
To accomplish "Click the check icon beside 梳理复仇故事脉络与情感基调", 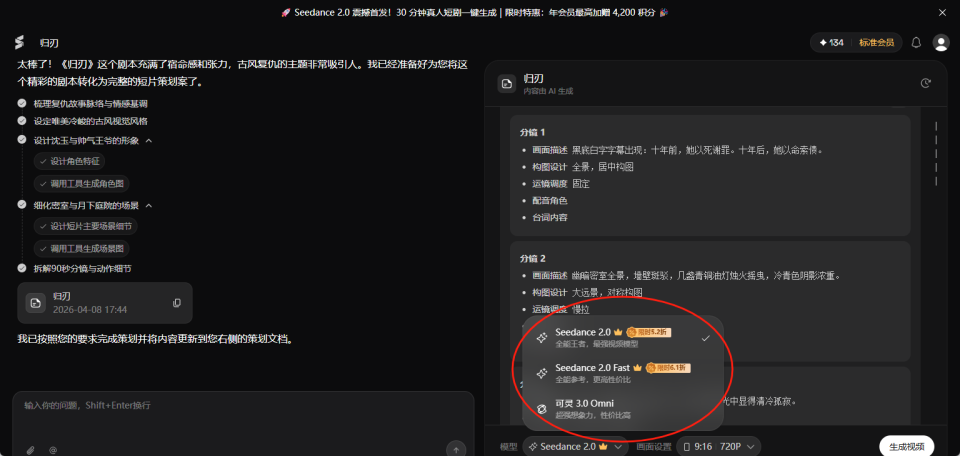I will 22,103.
